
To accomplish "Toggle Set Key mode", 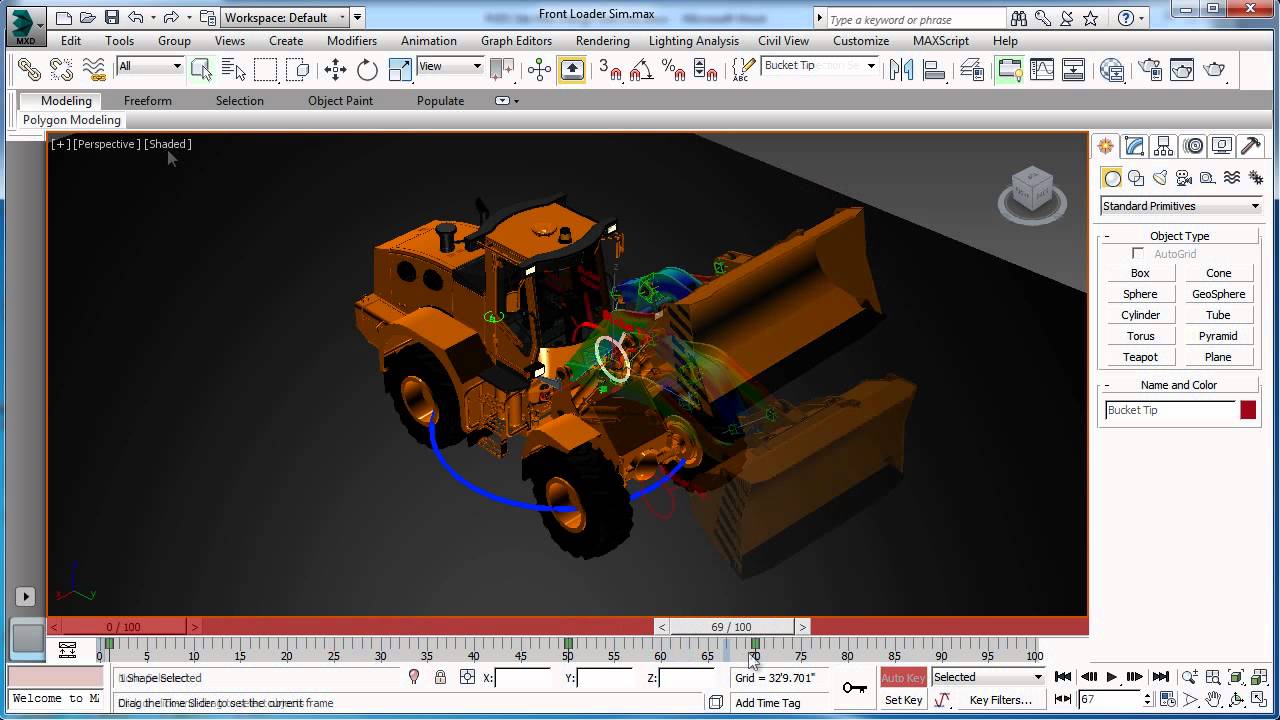I will pyautogui.click(x=903, y=700).
